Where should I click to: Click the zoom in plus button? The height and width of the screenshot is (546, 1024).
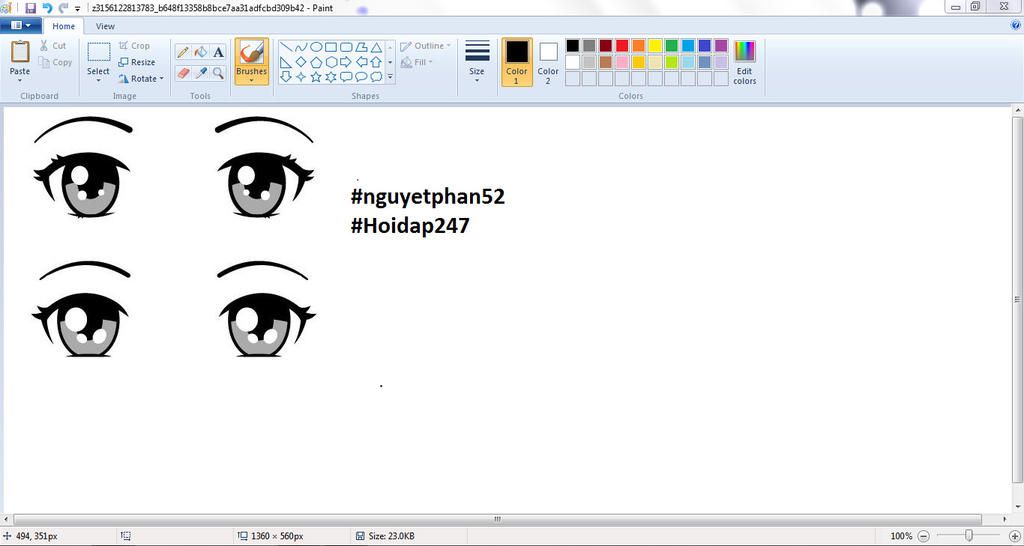tap(1014, 536)
